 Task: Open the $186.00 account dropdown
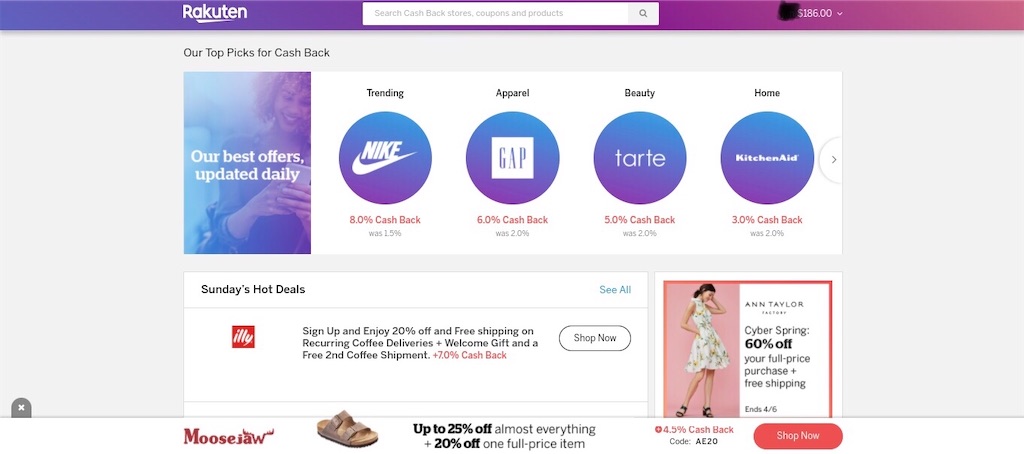pyautogui.click(x=820, y=13)
